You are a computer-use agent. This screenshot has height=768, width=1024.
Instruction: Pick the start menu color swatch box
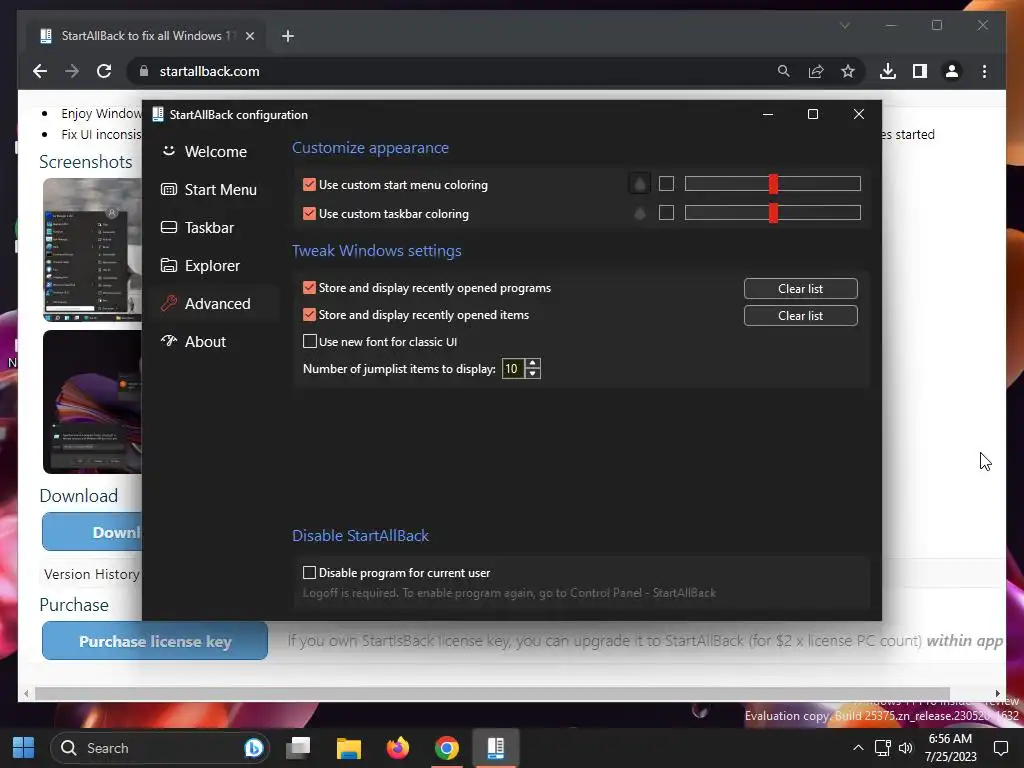click(x=666, y=184)
